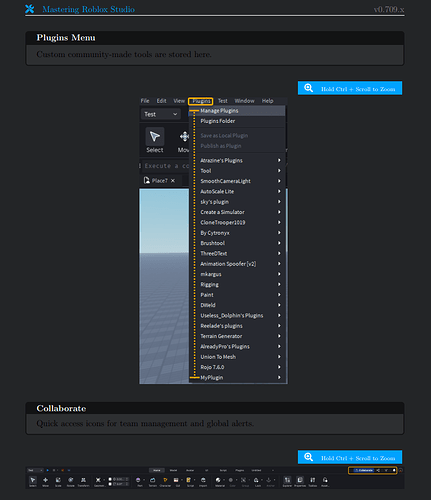The width and height of the screenshot is (431, 500).
Task: Click the Import icon in the bottom toolbar
Action: 203,480
